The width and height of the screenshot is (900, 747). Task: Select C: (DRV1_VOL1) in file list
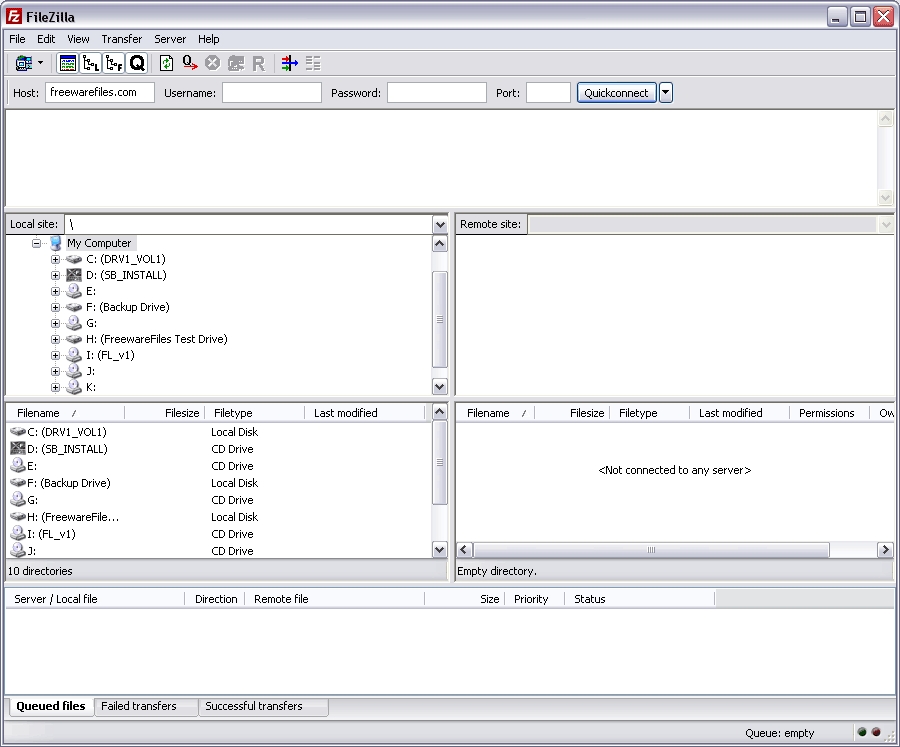coord(67,432)
